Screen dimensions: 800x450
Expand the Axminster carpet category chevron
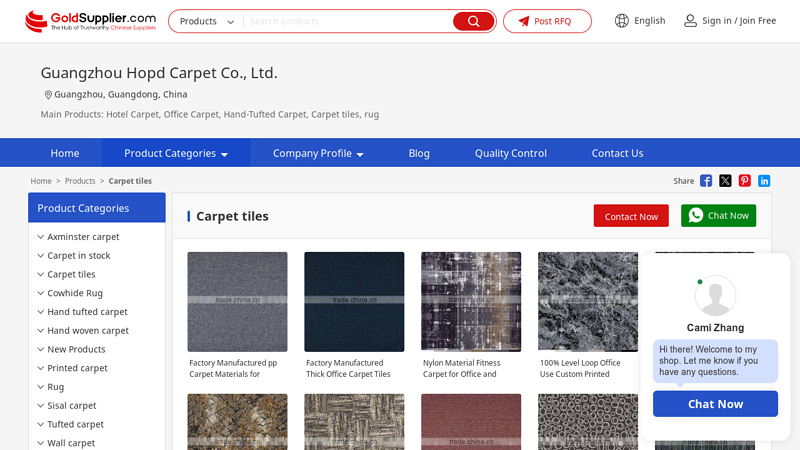40,237
